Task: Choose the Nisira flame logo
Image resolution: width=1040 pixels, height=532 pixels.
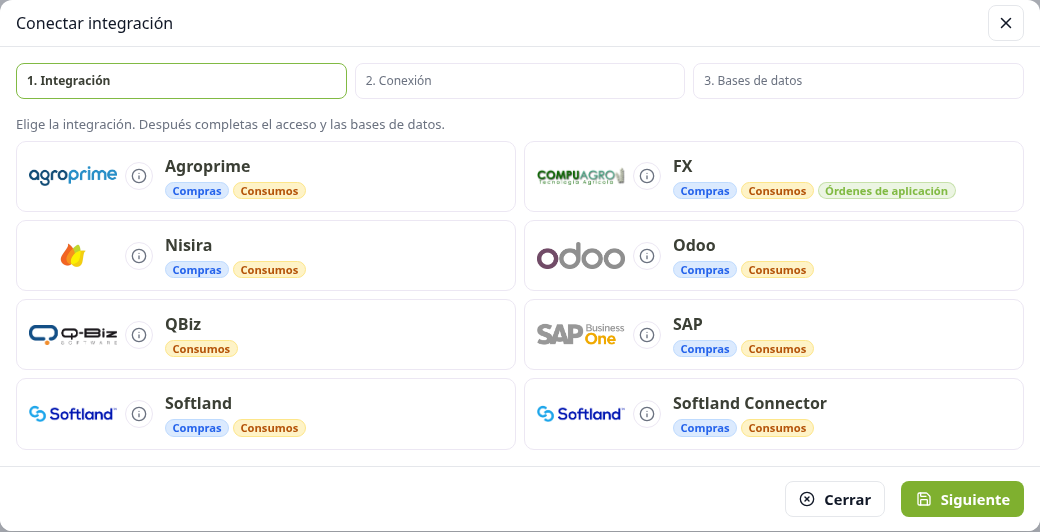Action: coord(73,255)
